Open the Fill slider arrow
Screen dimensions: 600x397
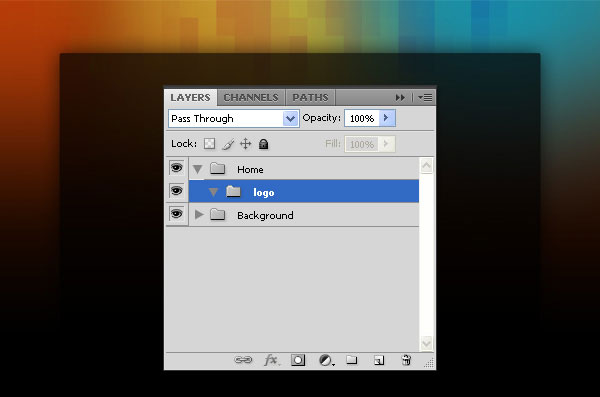coord(386,144)
